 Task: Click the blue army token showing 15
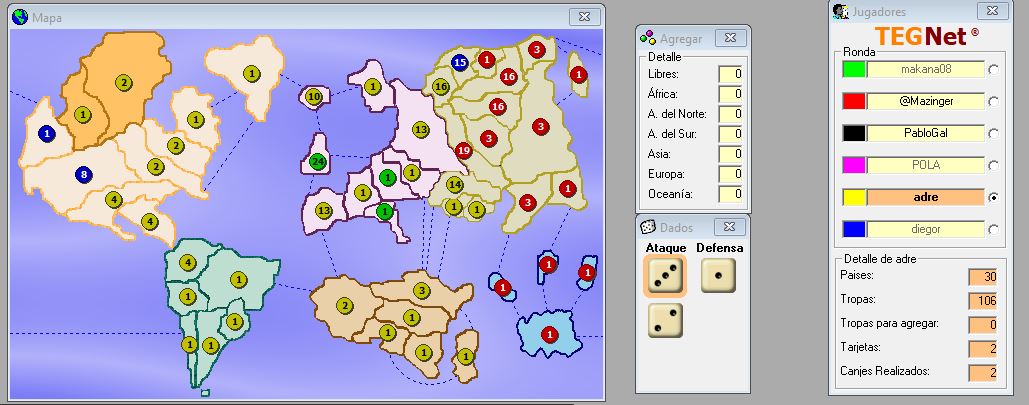click(x=460, y=63)
